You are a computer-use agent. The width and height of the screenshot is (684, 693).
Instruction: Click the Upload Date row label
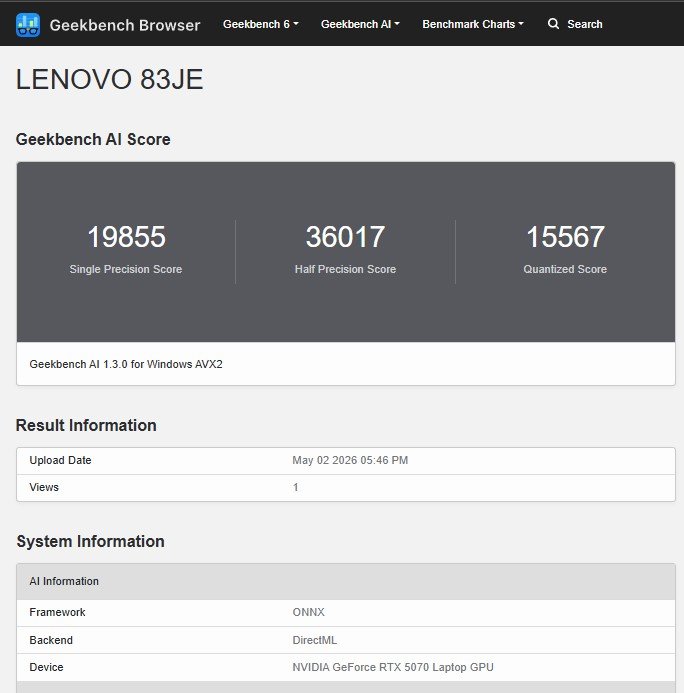[61, 460]
